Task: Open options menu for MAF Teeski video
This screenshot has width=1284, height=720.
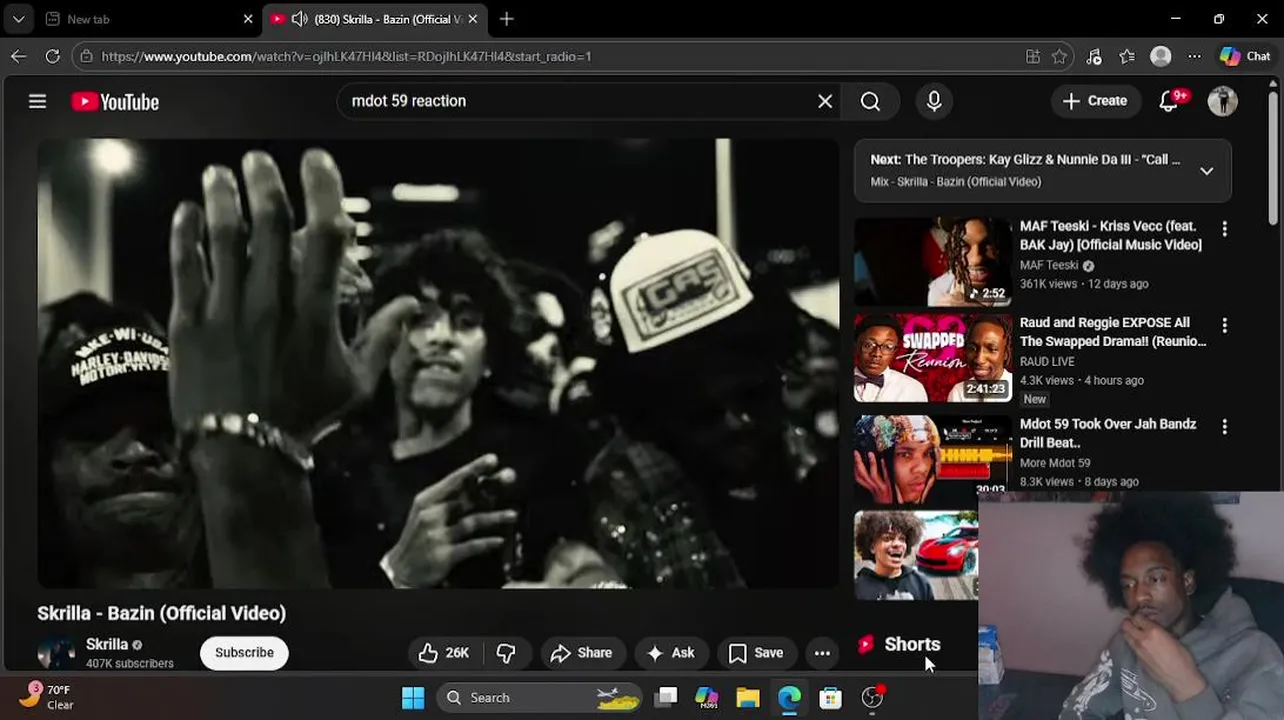Action: 1224,229
